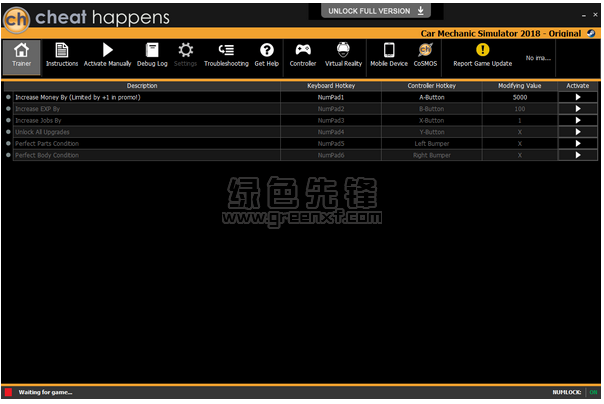Click the Modifying Value column header
This screenshot has height=404, width=604.
(519, 85)
